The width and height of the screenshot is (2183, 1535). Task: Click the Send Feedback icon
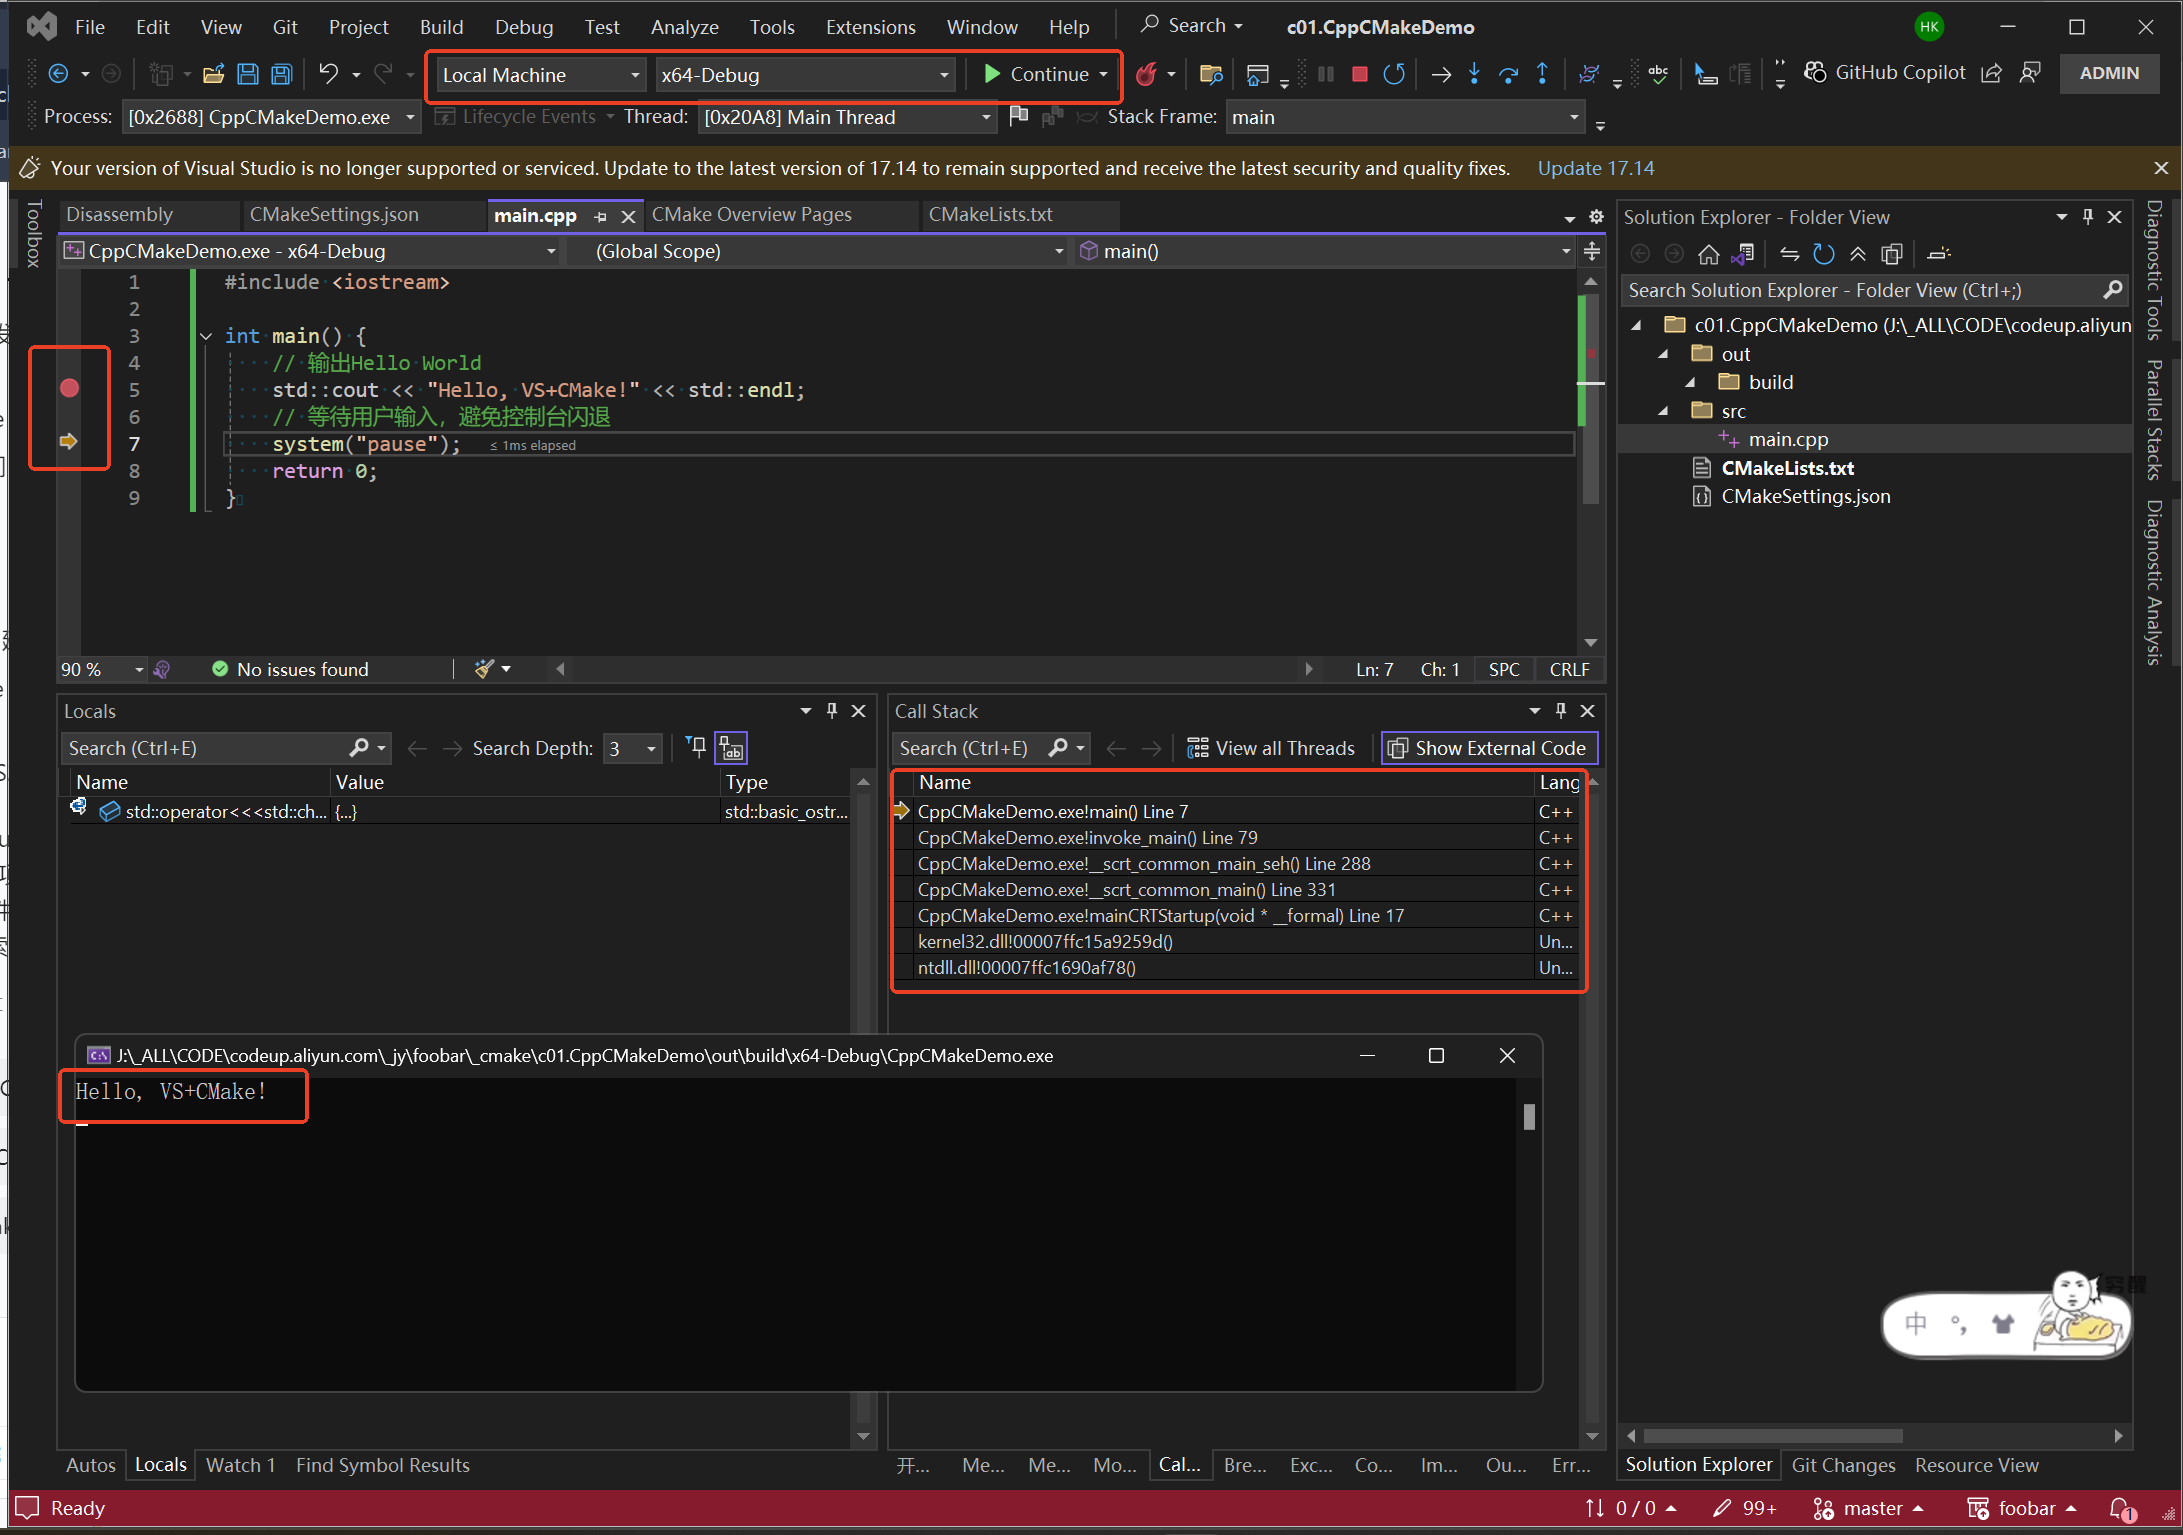2030,73
